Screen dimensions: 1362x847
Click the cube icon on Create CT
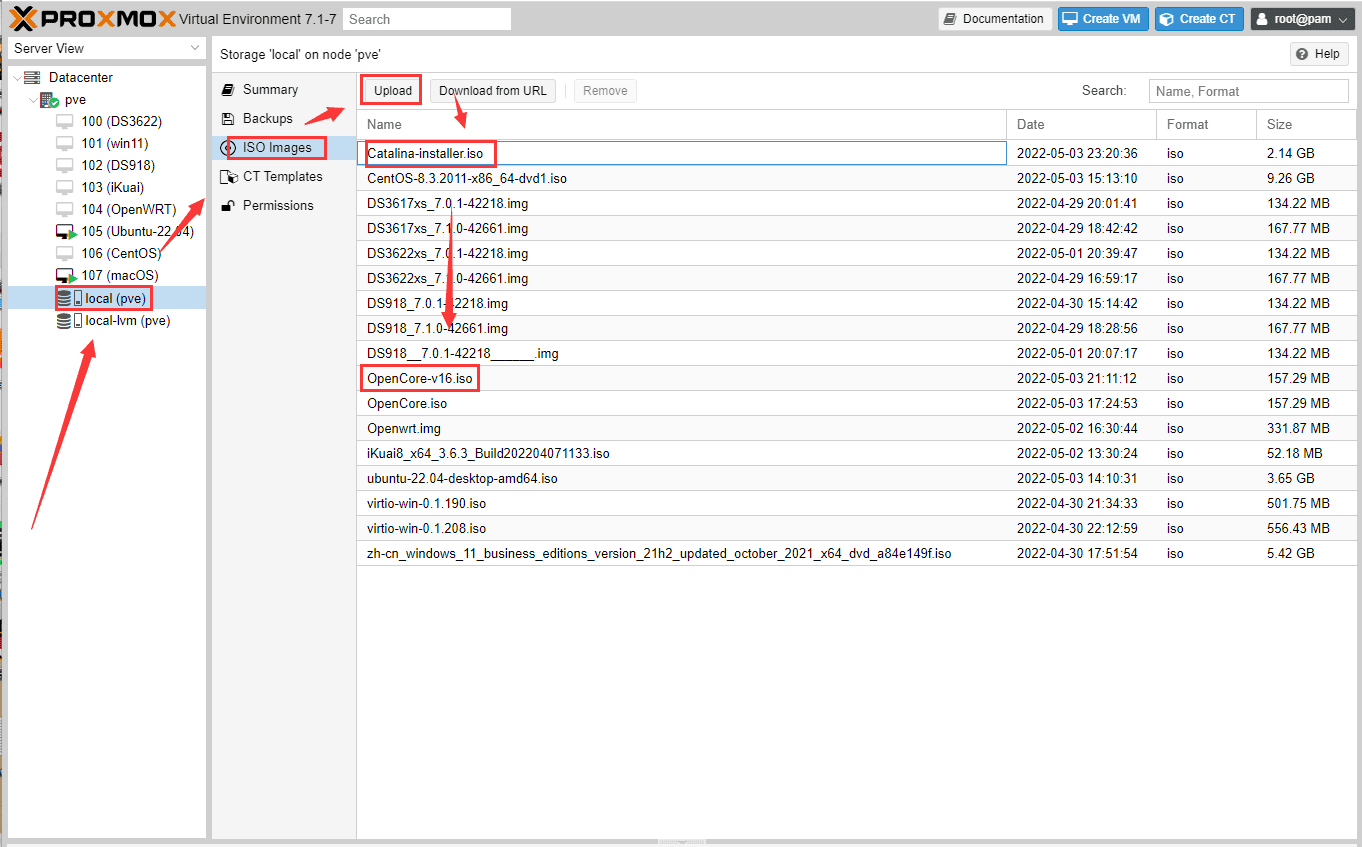1166,19
